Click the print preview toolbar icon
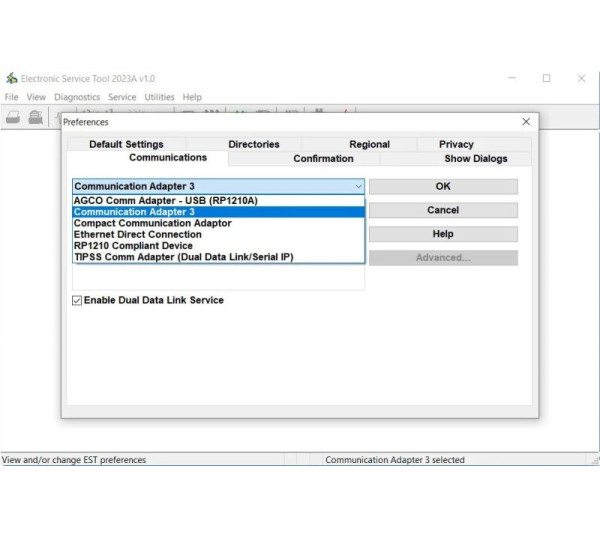This screenshot has width=600, height=533. pyautogui.click(x=35, y=117)
